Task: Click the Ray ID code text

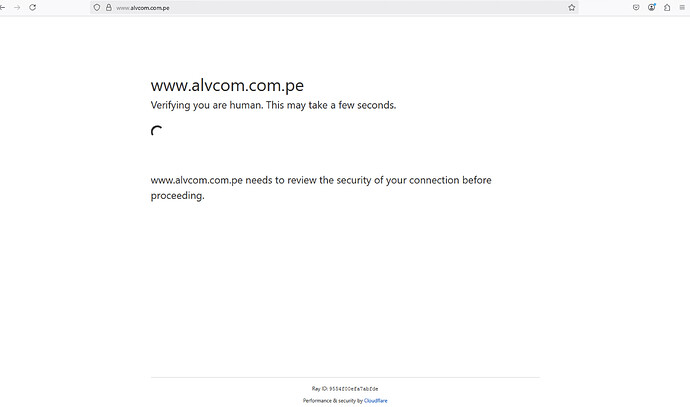Action: (354, 389)
